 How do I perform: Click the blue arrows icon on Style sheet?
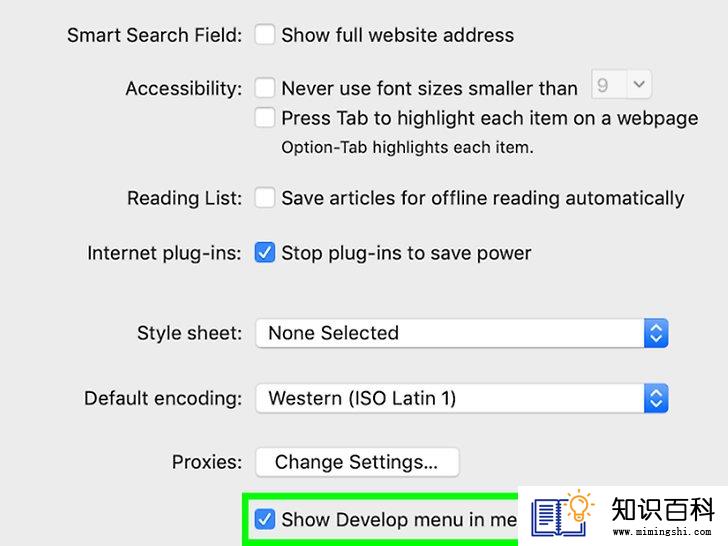656,333
